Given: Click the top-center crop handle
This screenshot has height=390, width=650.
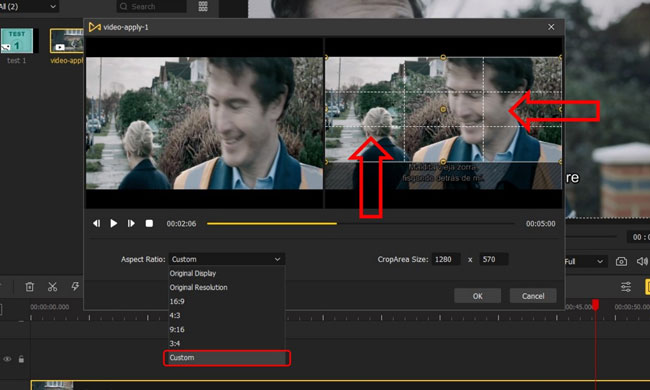Looking at the screenshot, I should tap(443, 57).
